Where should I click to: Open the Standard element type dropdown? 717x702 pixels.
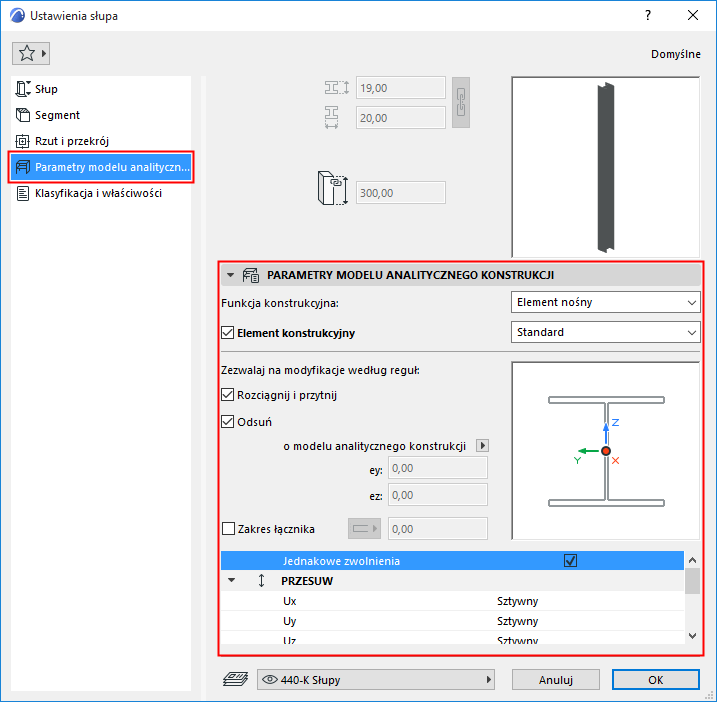[605, 332]
